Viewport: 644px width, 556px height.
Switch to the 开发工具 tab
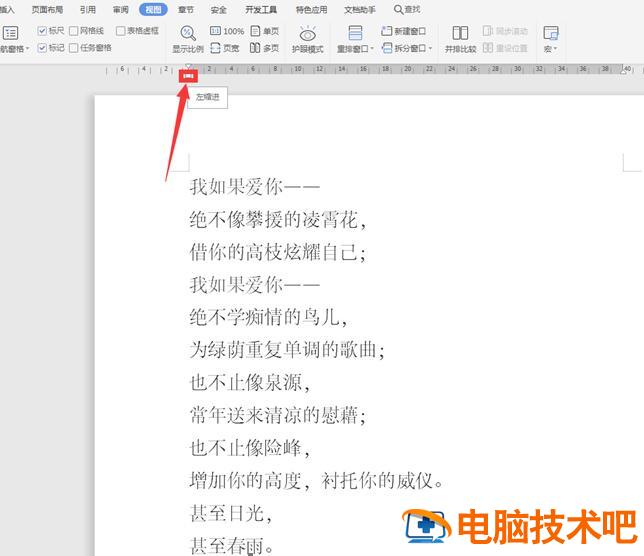click(261, 9)
